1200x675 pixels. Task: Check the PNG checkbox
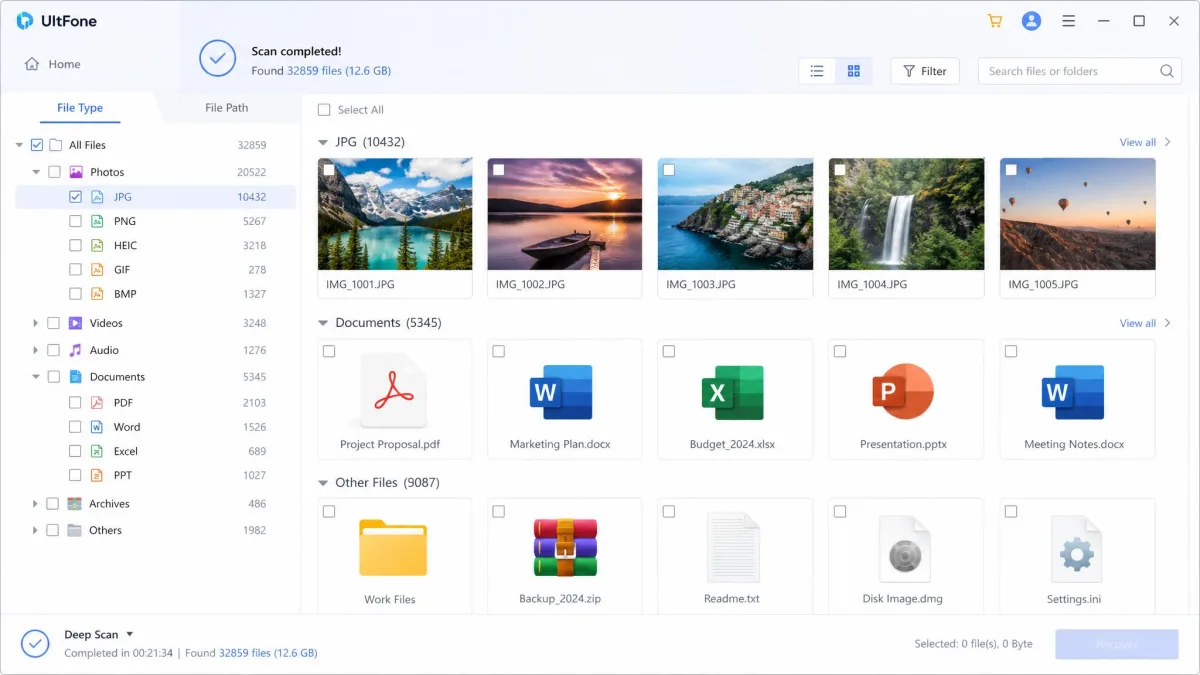[x=75, y=221]
